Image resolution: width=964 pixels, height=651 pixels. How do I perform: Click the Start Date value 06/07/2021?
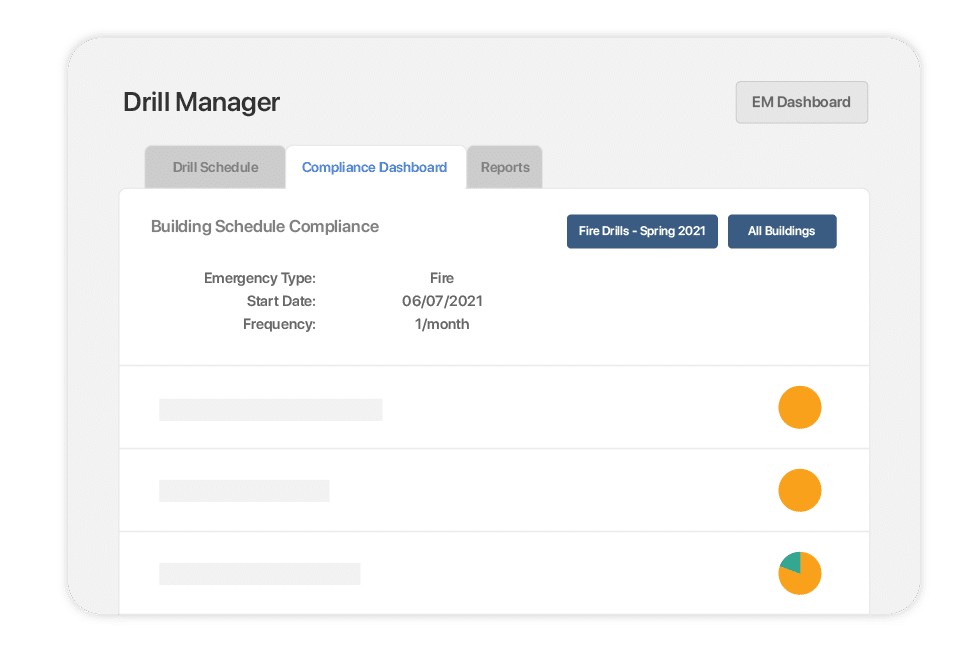(442, 300)
